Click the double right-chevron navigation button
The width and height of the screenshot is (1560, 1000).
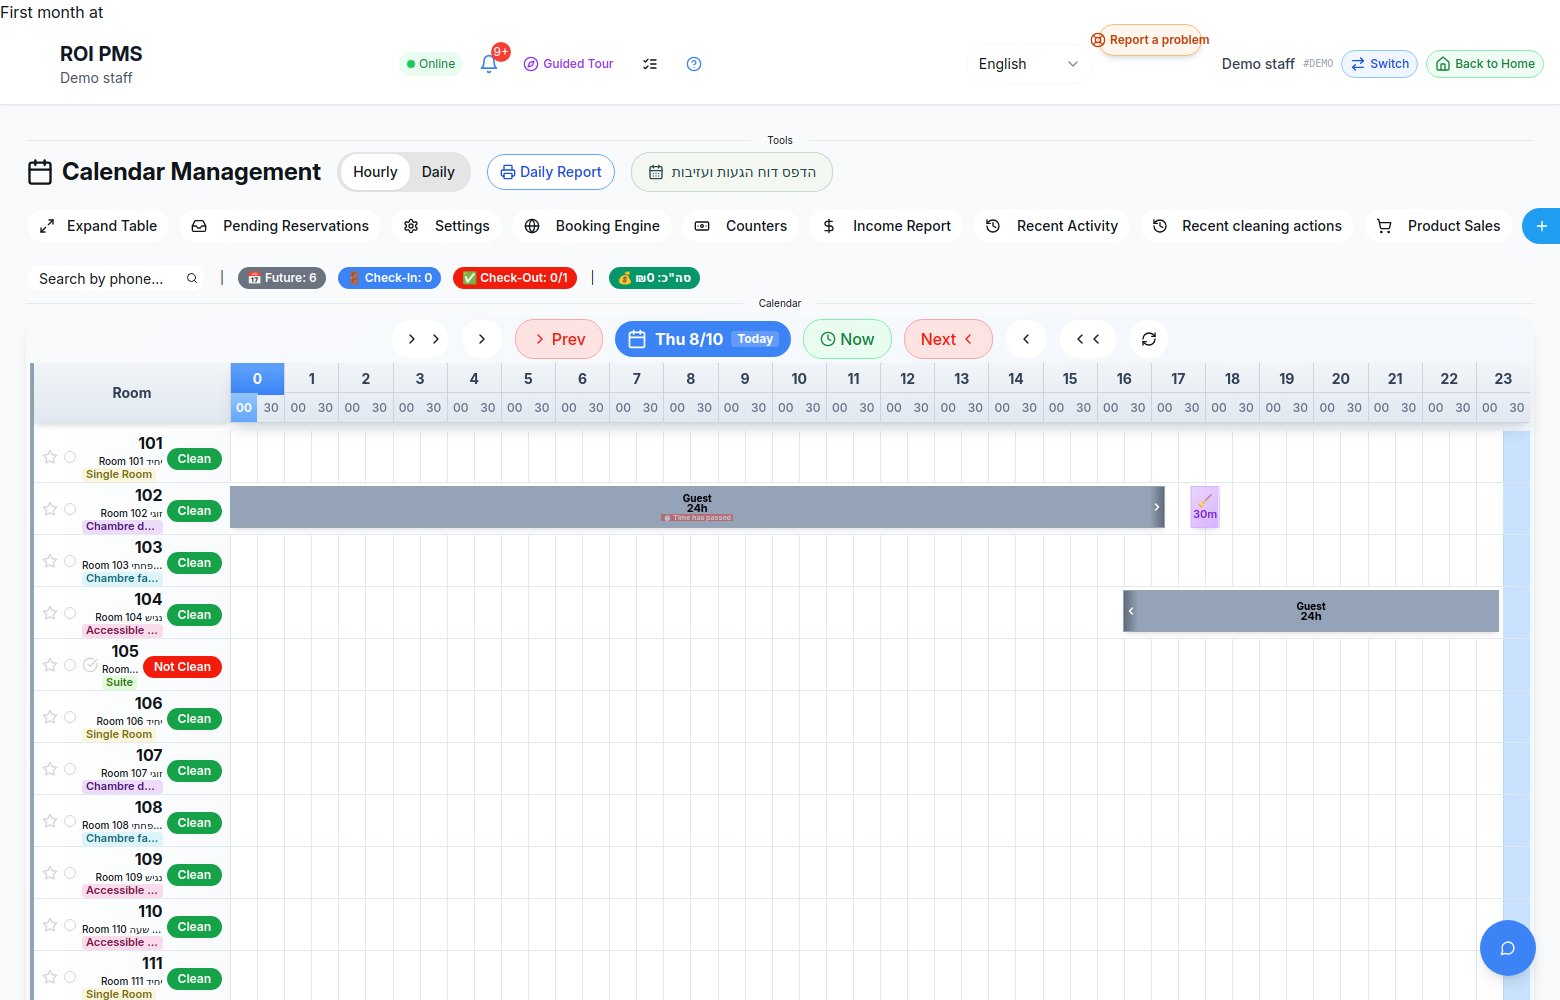point(424,339)
